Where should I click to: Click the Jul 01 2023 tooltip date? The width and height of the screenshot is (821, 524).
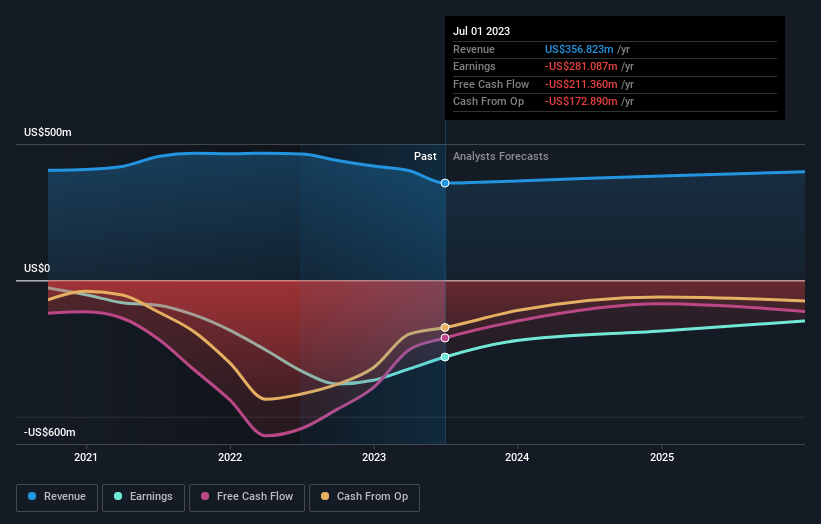[481, 31]
